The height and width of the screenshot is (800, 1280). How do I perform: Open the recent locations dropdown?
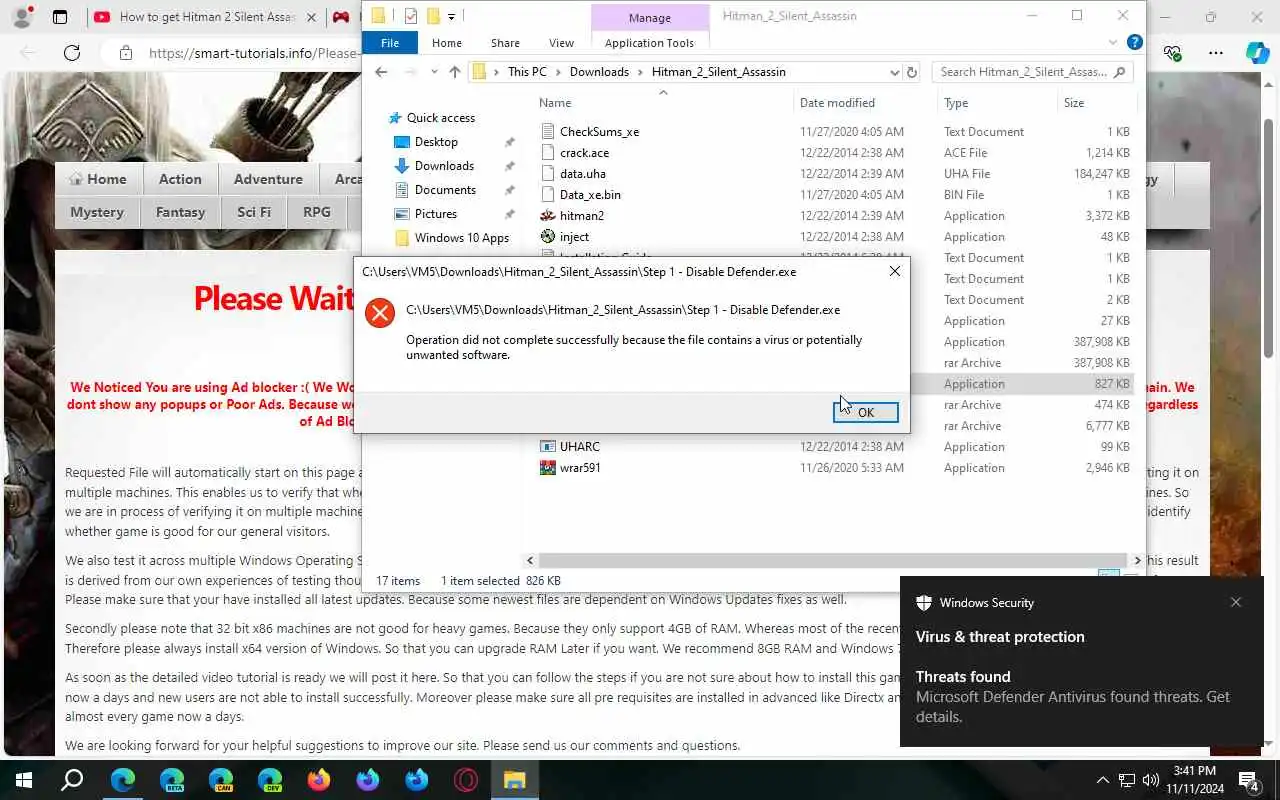tap(434, 72)
